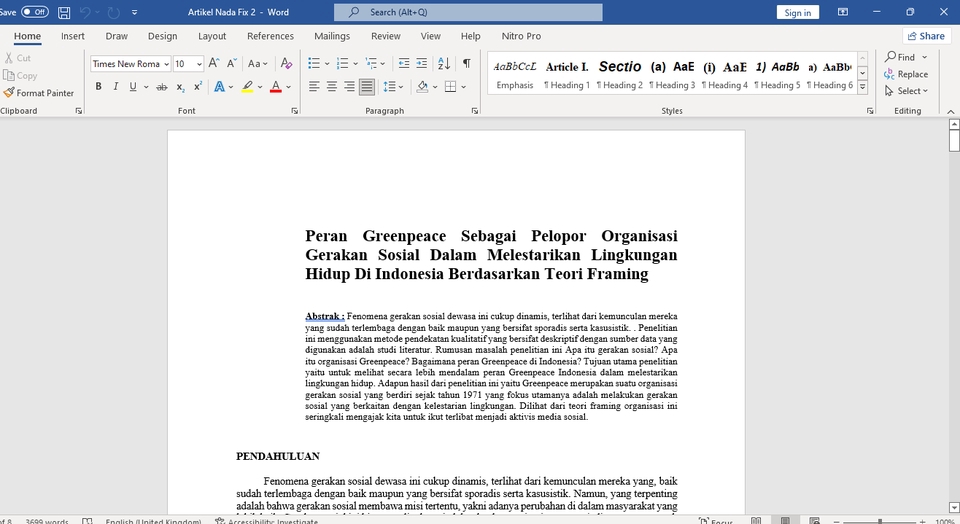Open the Layout tab
Viewport: 960px width, 524px height.
[212, 36]
